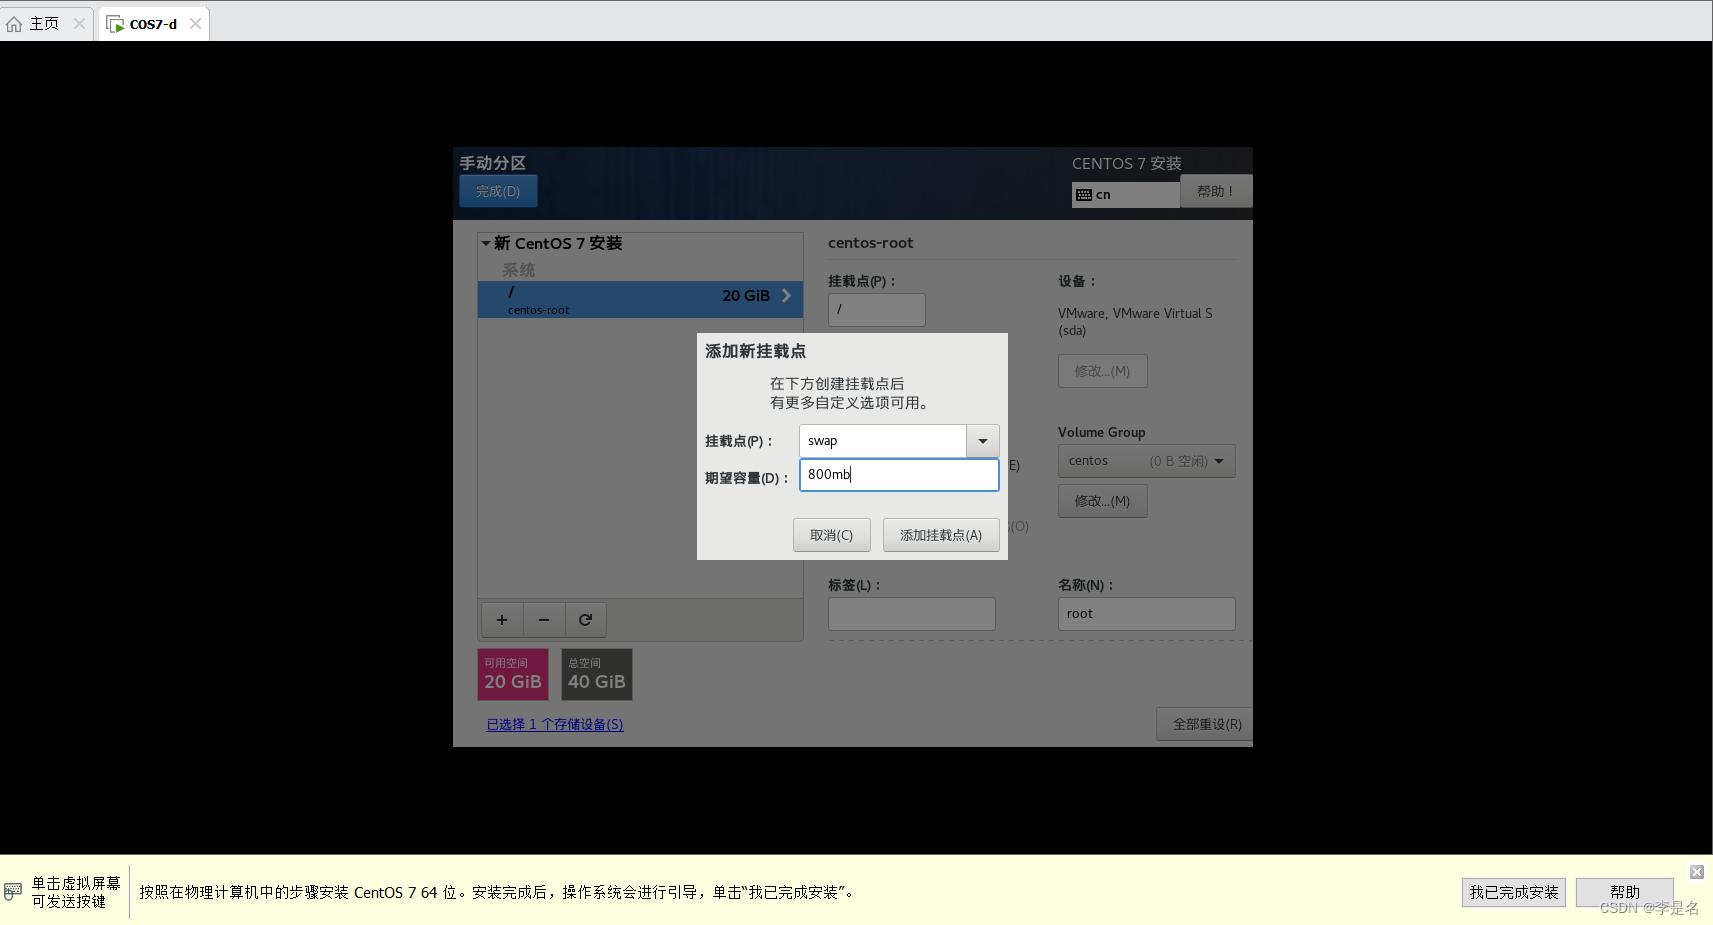Screen dimensions: 1713x925
Task: Click the 总空间 40 GiB box
Action: pyautogui.click(x=597, y=675)
